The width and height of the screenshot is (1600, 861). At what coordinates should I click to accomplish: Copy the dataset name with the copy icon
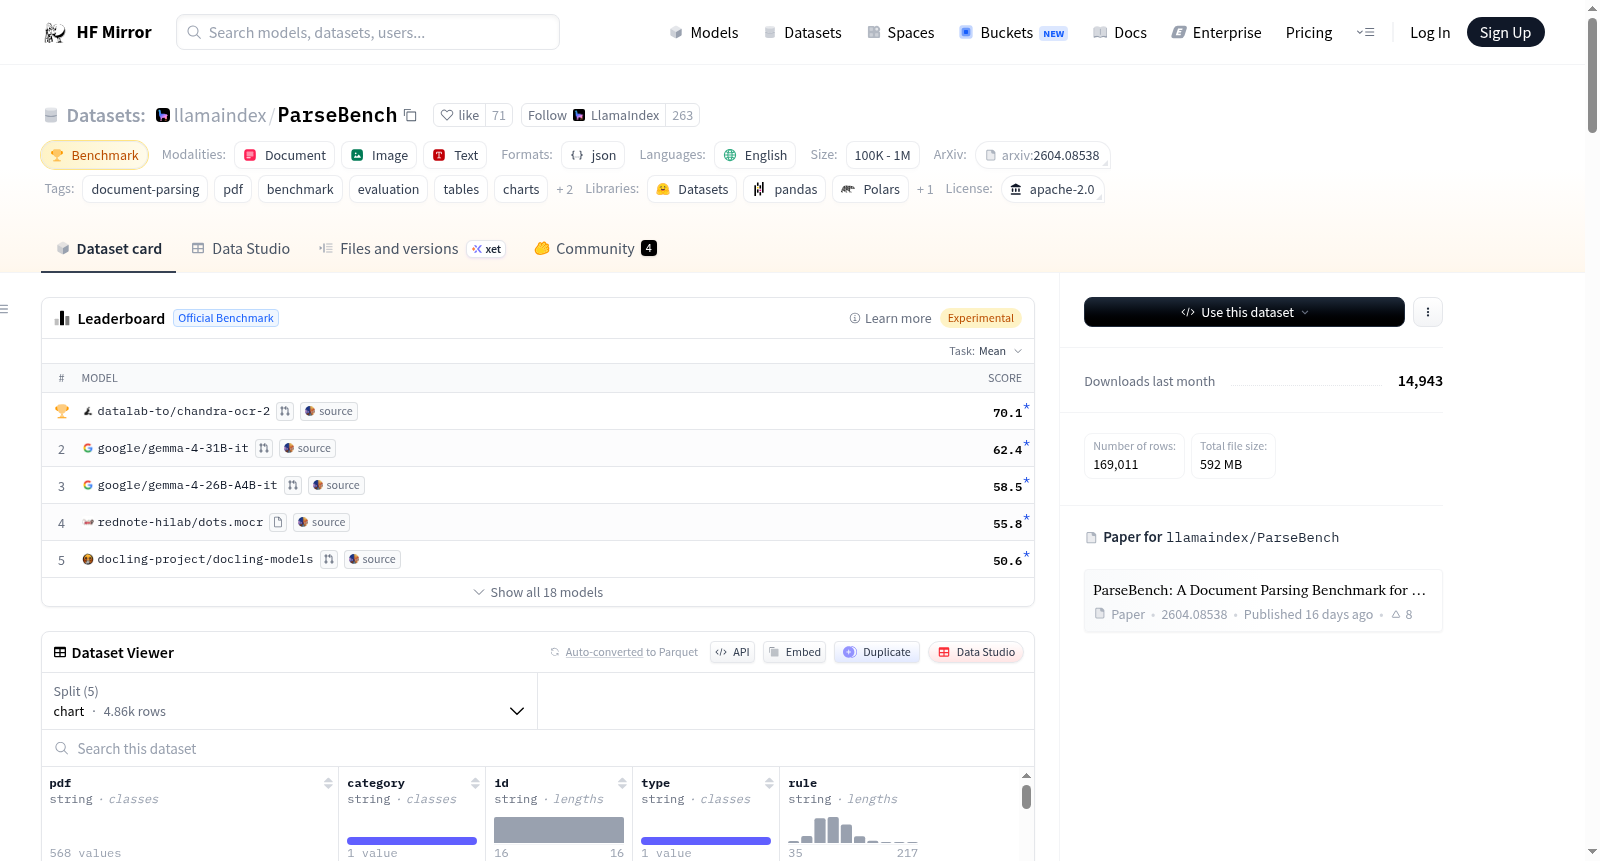410,115
